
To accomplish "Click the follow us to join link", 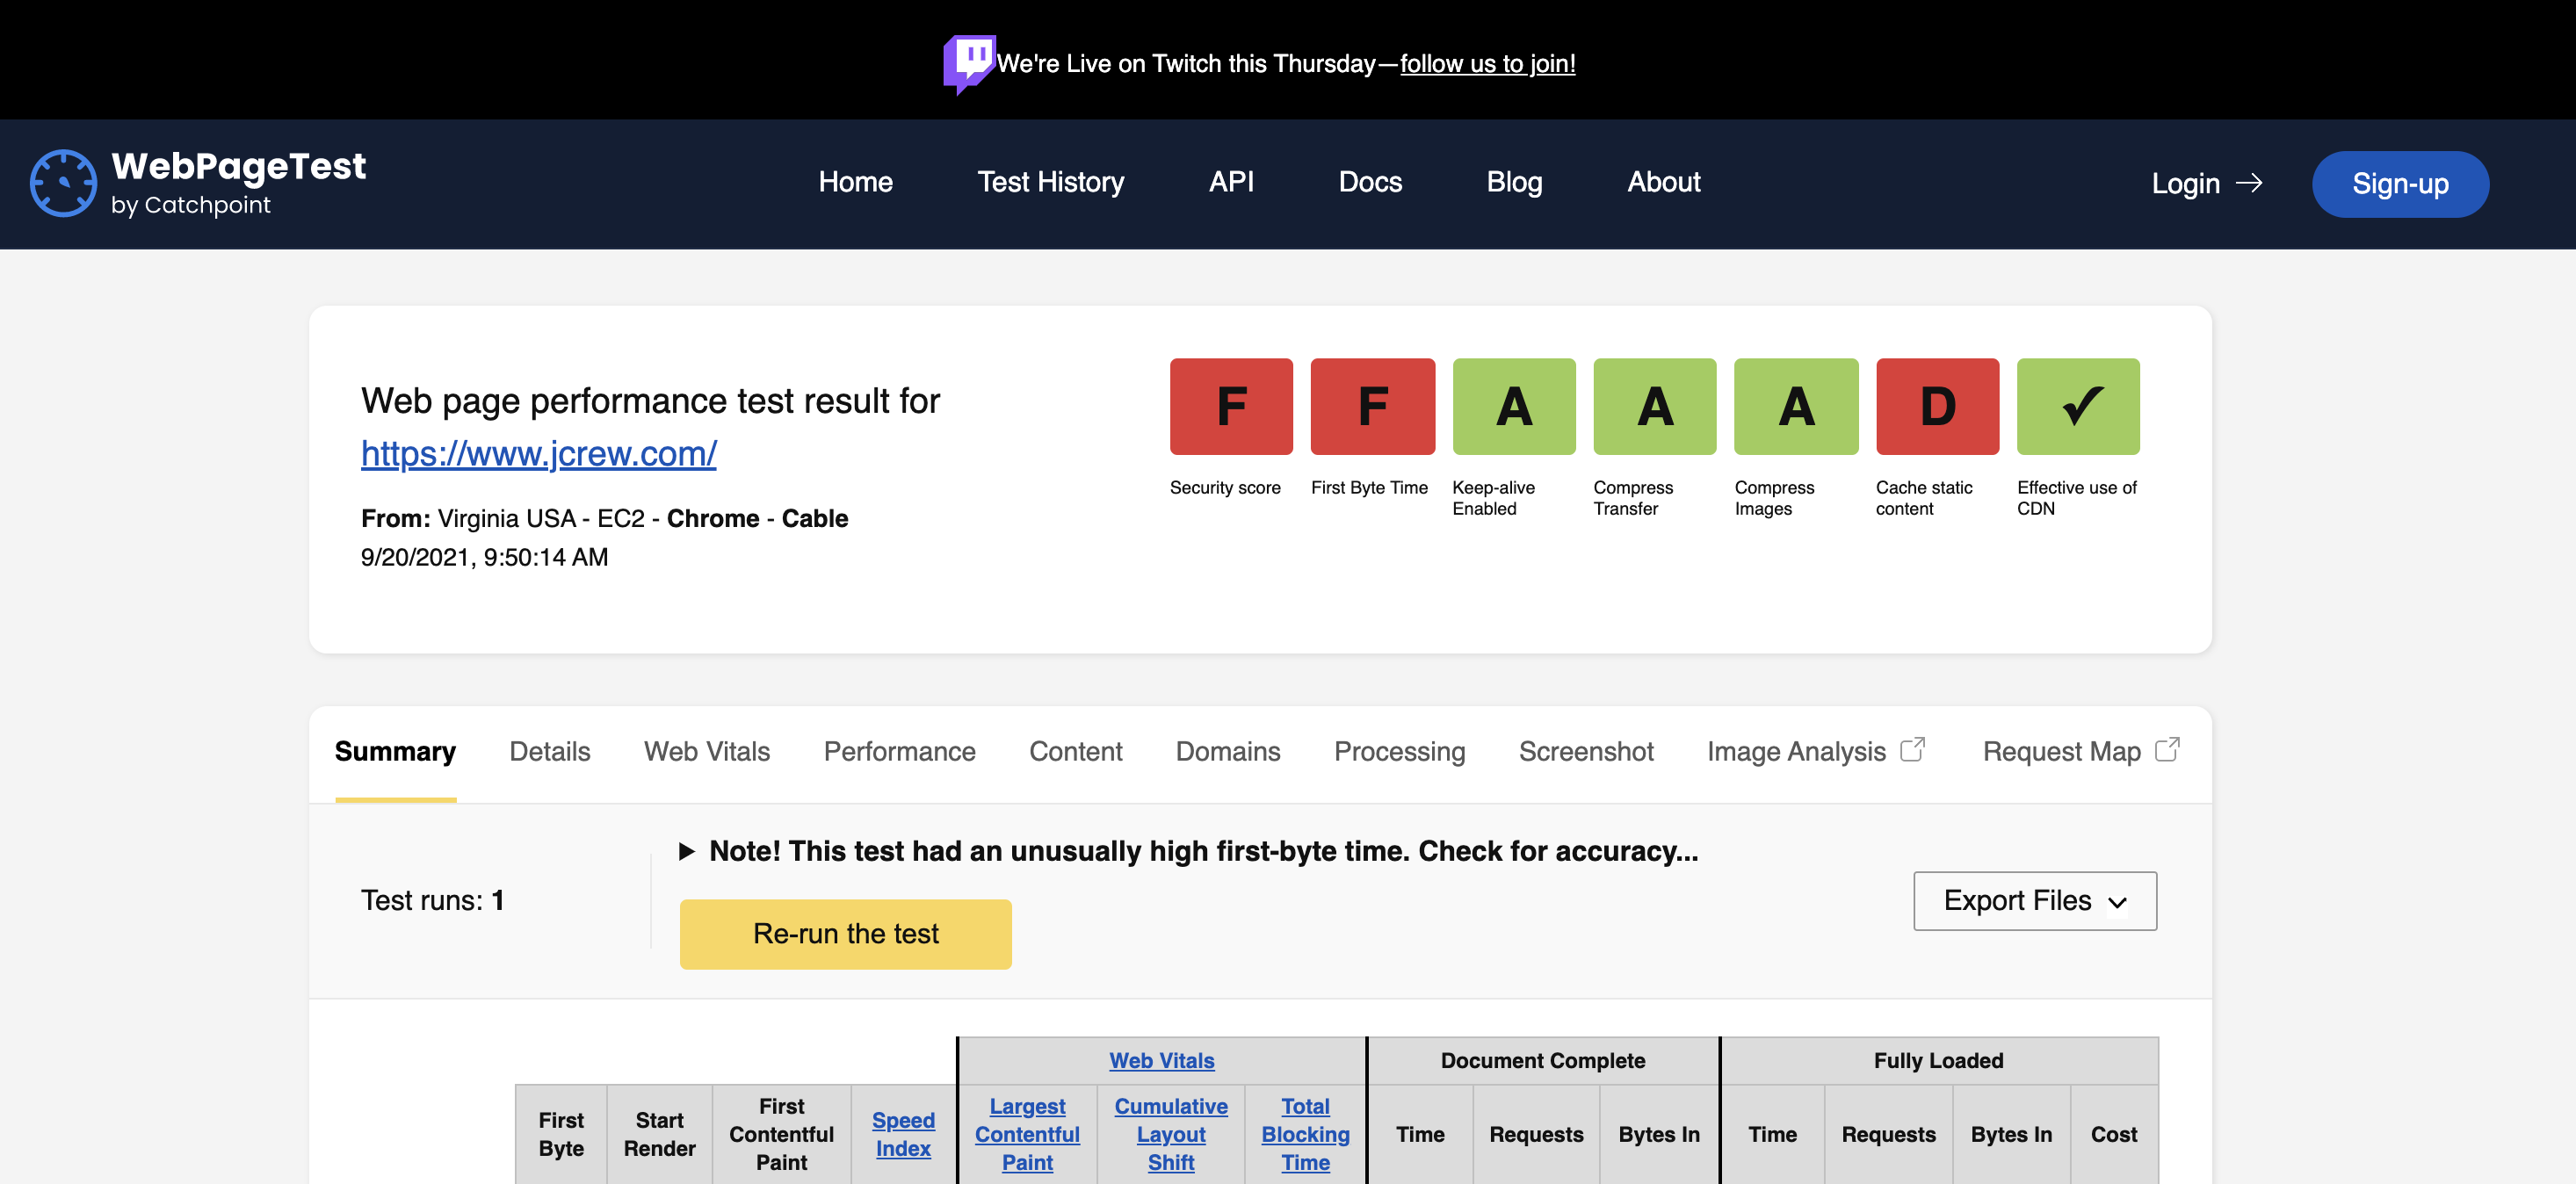I will (x=1487, y=63).
